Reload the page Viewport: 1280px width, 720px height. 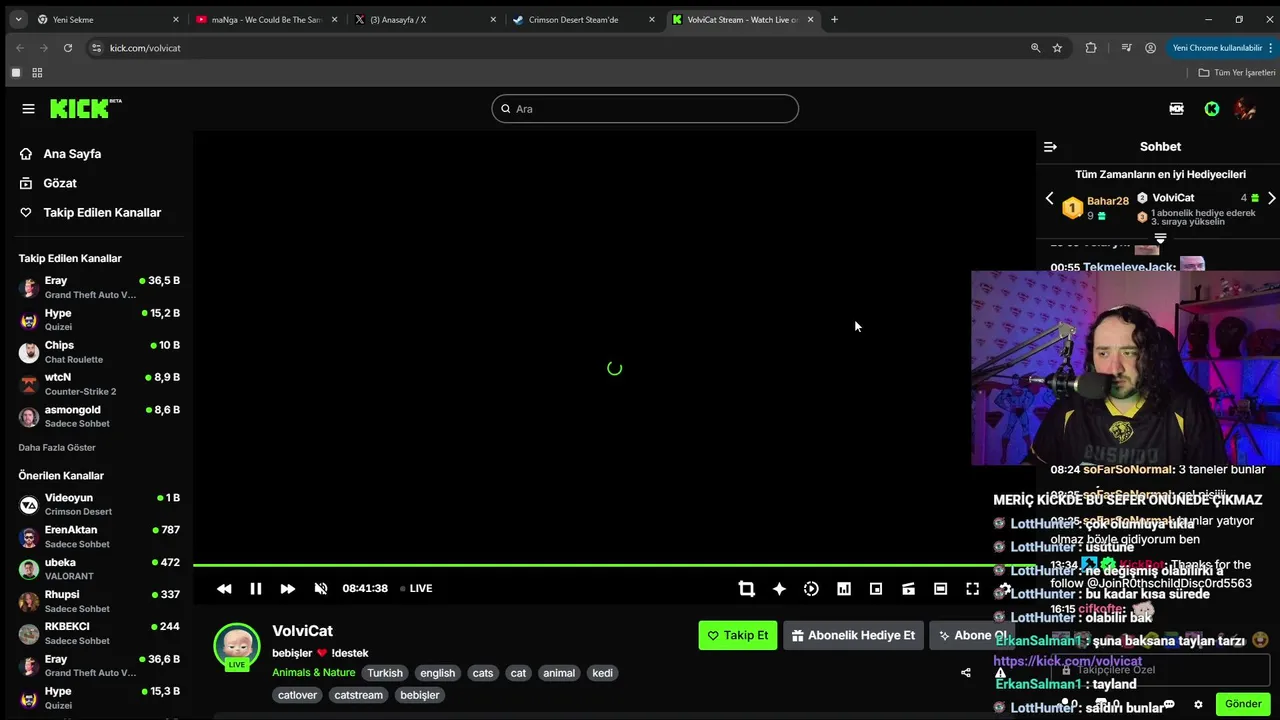[x=68, y=48]
